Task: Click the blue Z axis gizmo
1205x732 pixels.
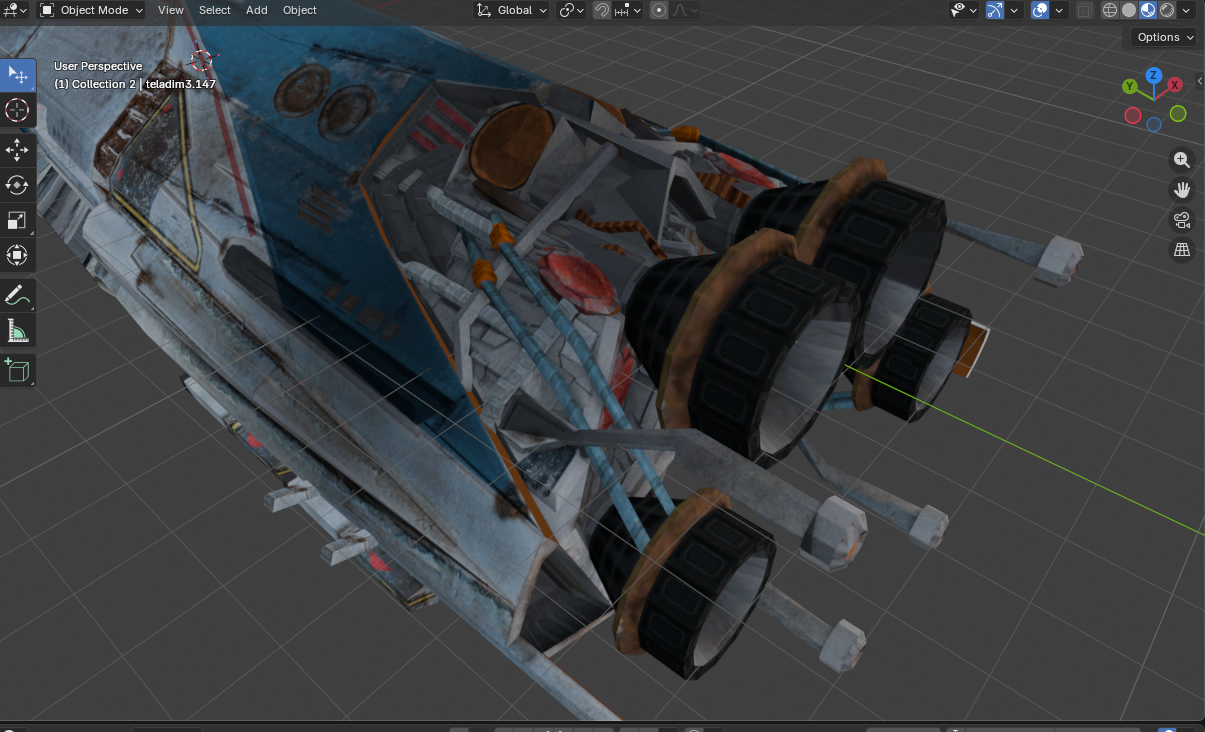Action: pyautogui.click(x=1153, y=75)
